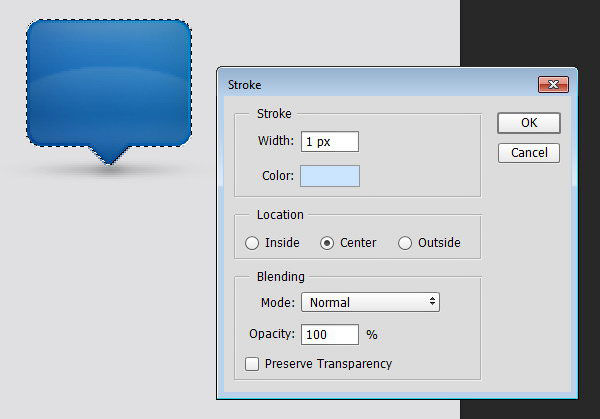Confirm the stroke with the OK button
600x419 pixels.
click(x=529, y=123)
